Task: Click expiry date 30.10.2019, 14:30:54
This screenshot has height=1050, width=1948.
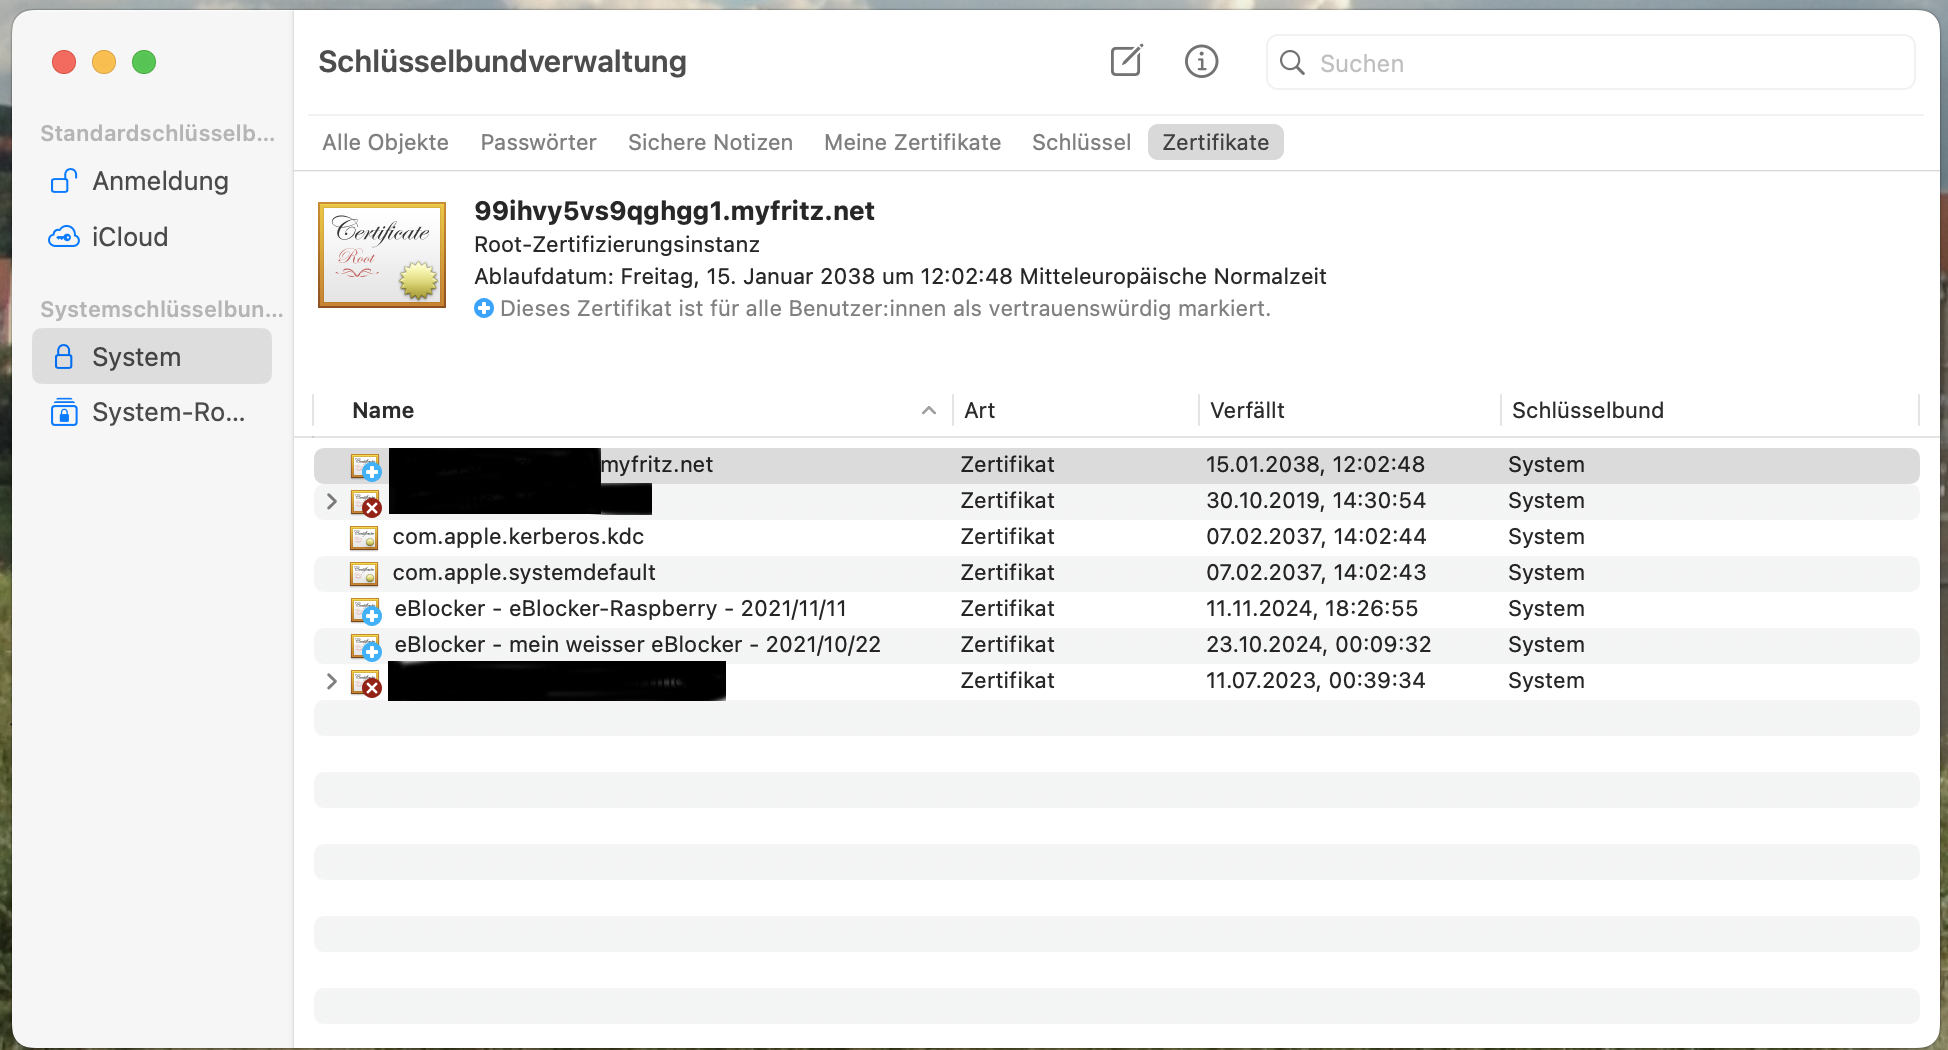Action: pos(1316,500)
